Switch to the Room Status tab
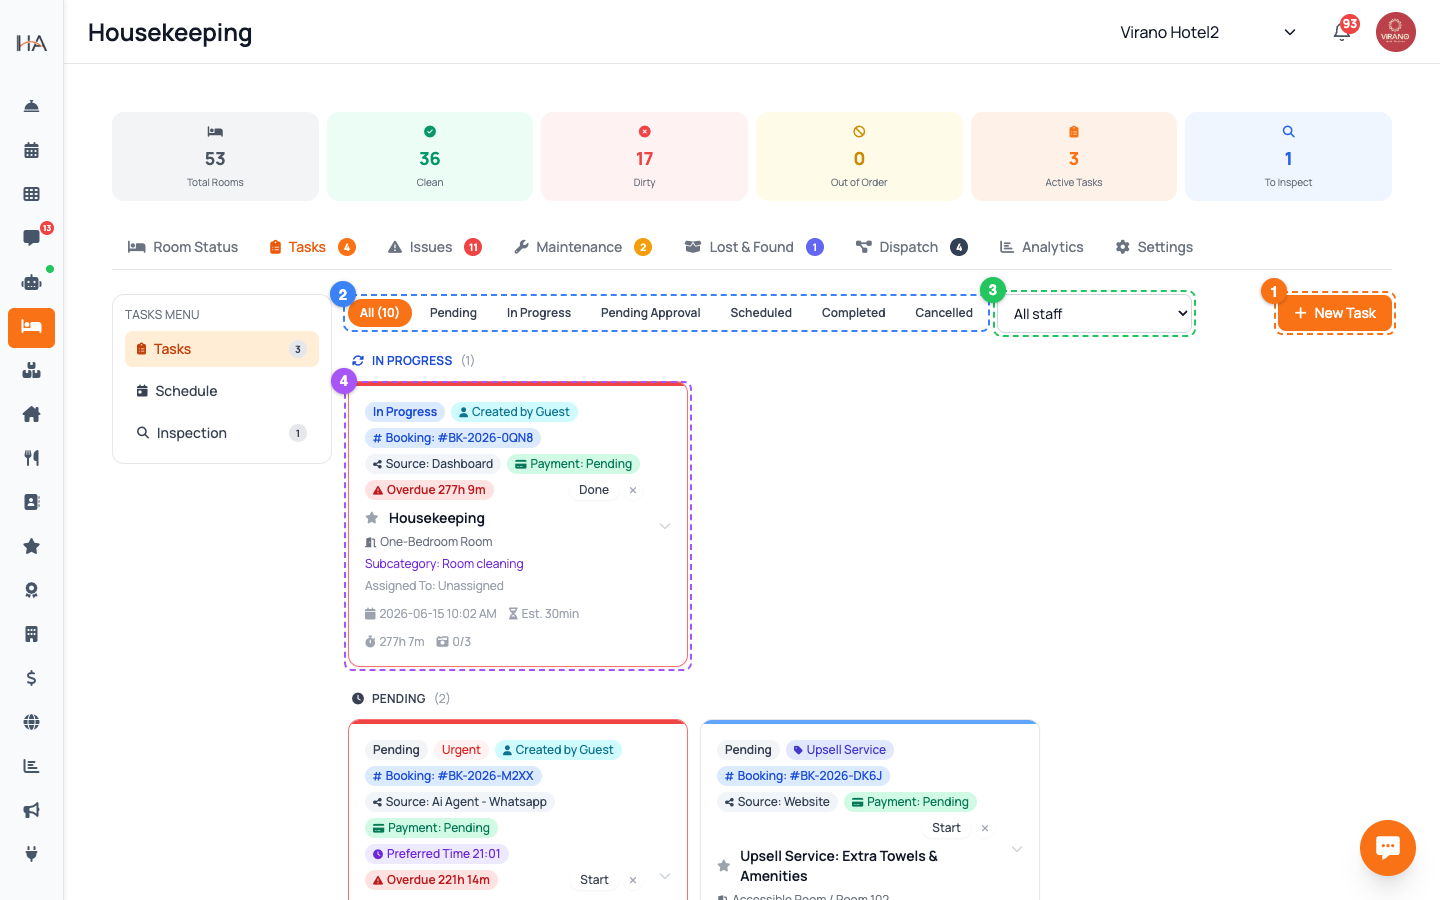 pos(183,247)
